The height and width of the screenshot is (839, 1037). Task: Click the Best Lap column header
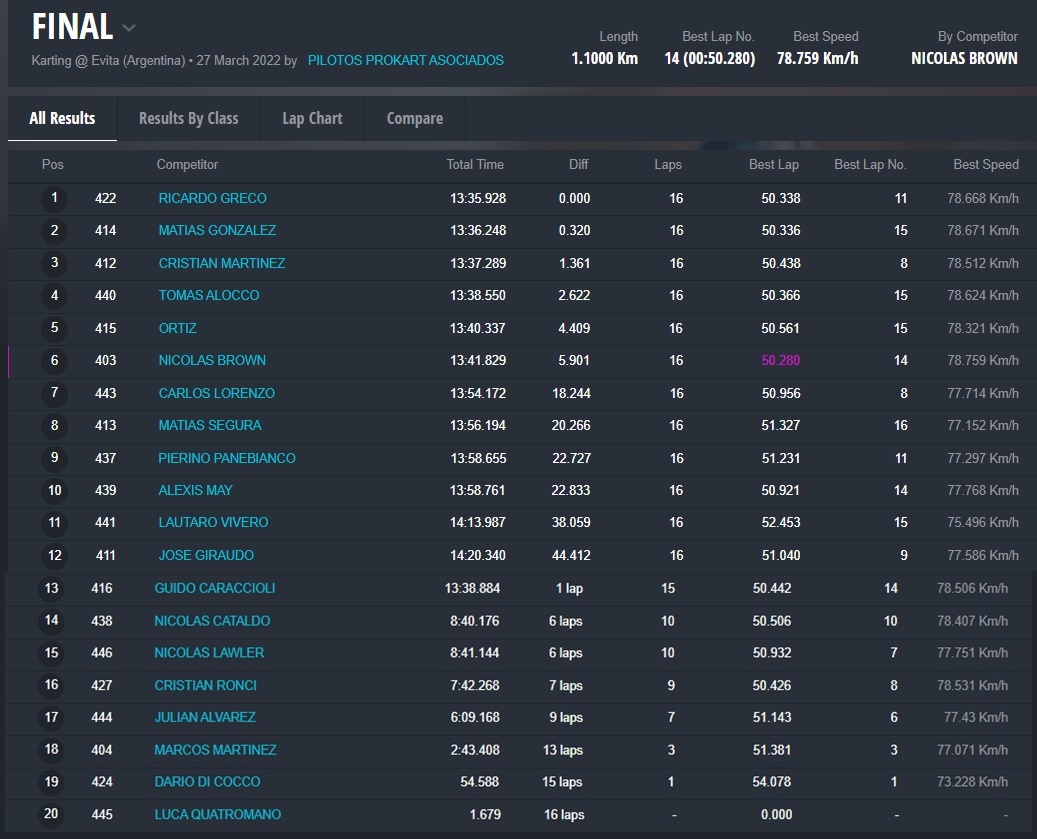click(773, 164)
